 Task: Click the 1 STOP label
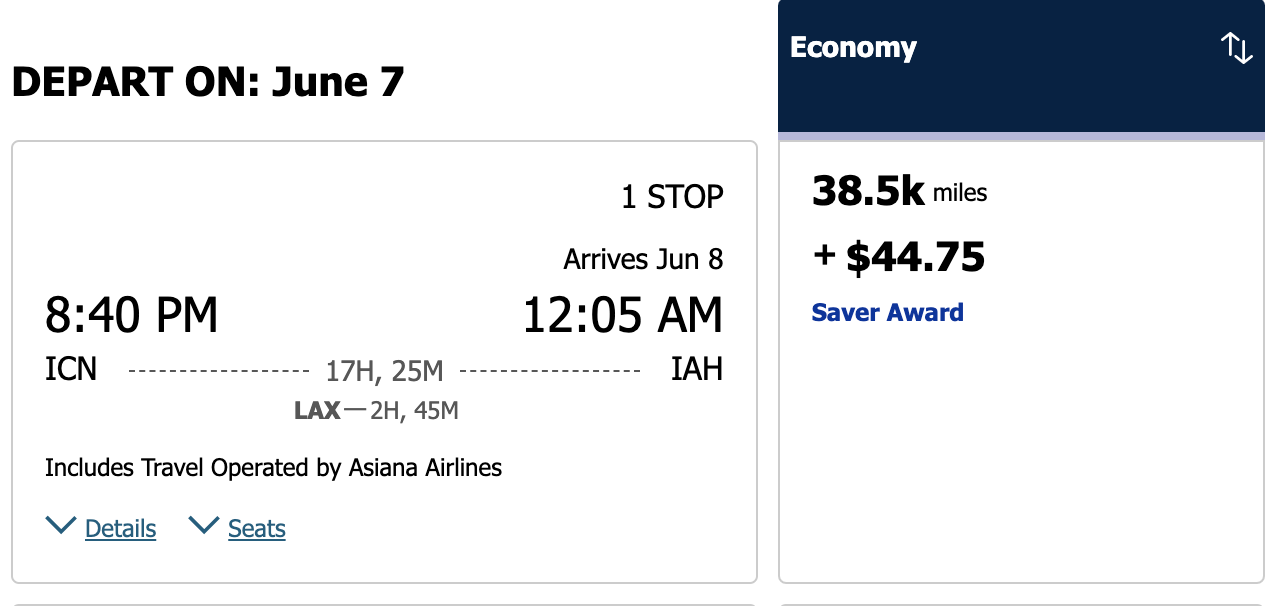click(672, 197)
